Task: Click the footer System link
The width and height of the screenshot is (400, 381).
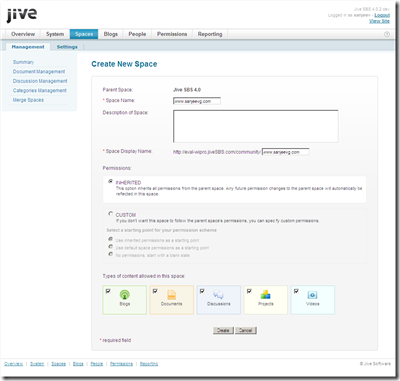Action: [x=37, y=364]
